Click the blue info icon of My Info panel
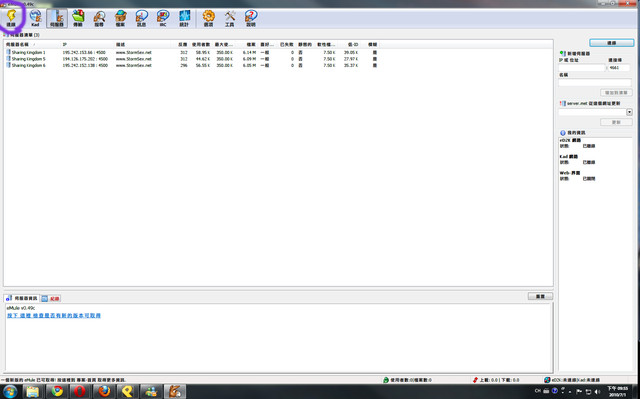The image size is (640, 399). click(x=563, y=133)
